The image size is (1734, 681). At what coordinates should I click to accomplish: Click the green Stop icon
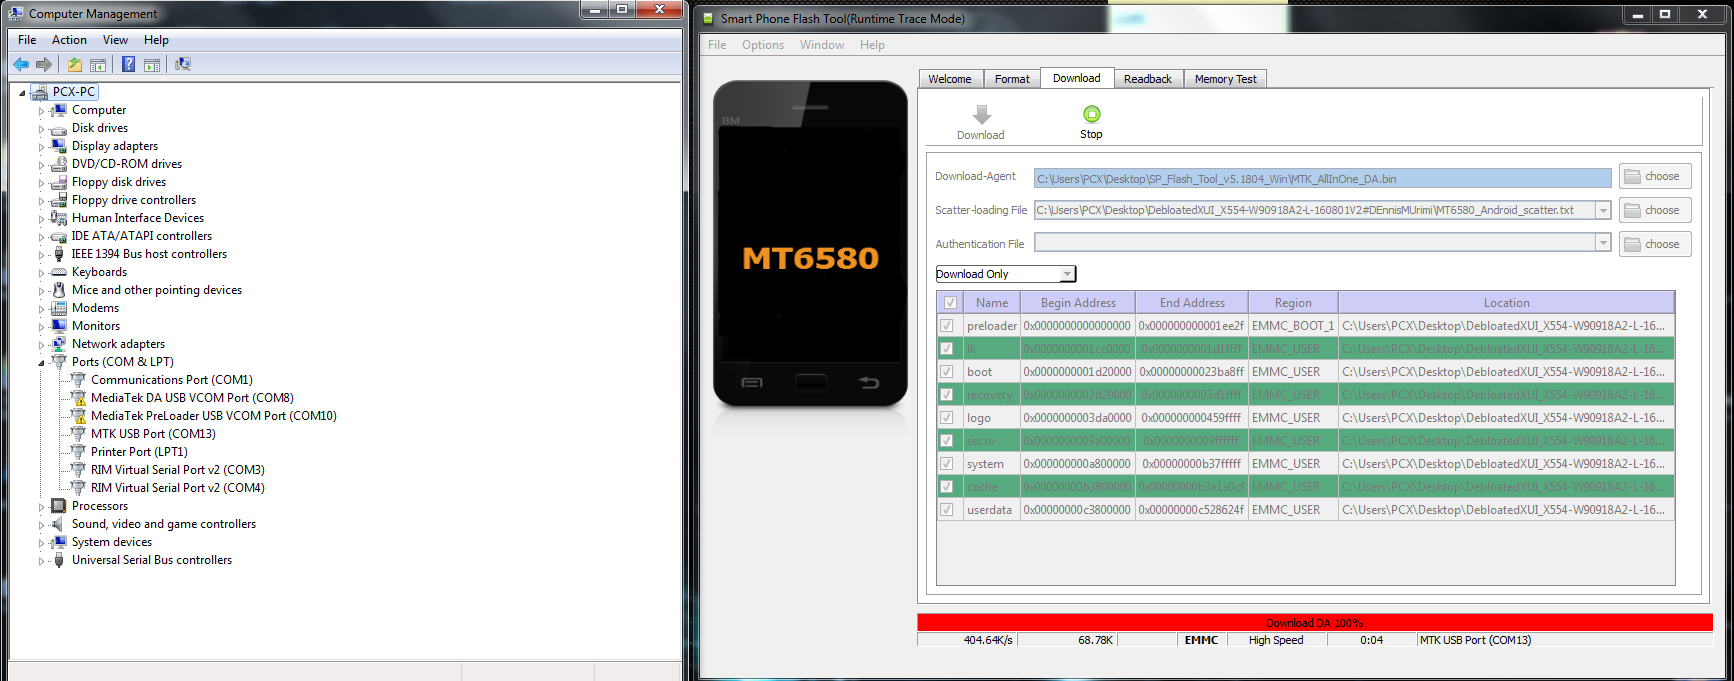pos(1091,115)
